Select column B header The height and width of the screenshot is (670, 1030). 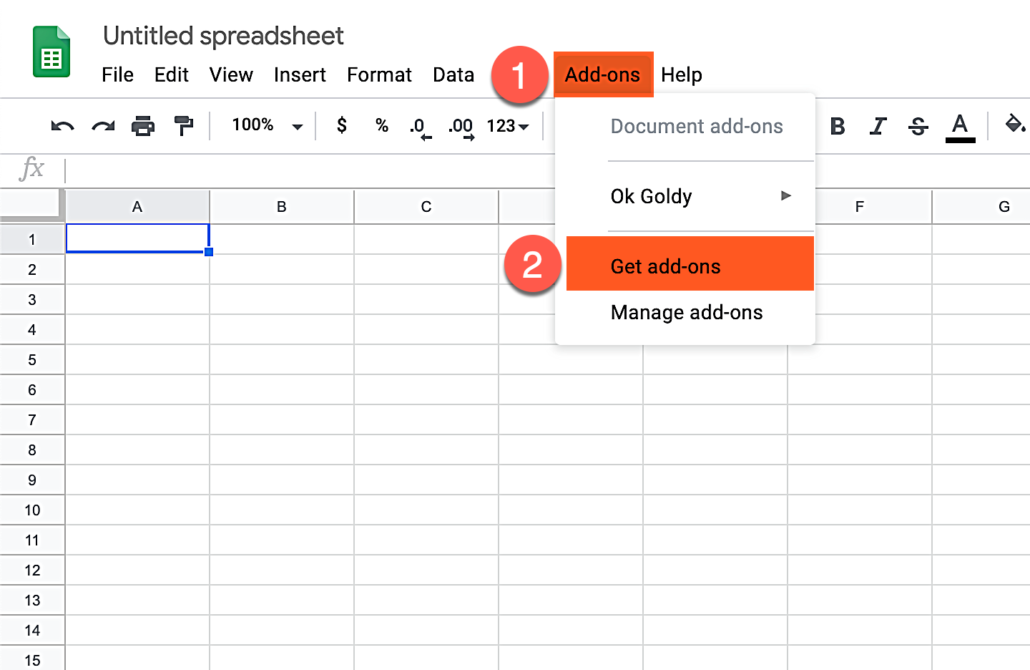[282, 206]
